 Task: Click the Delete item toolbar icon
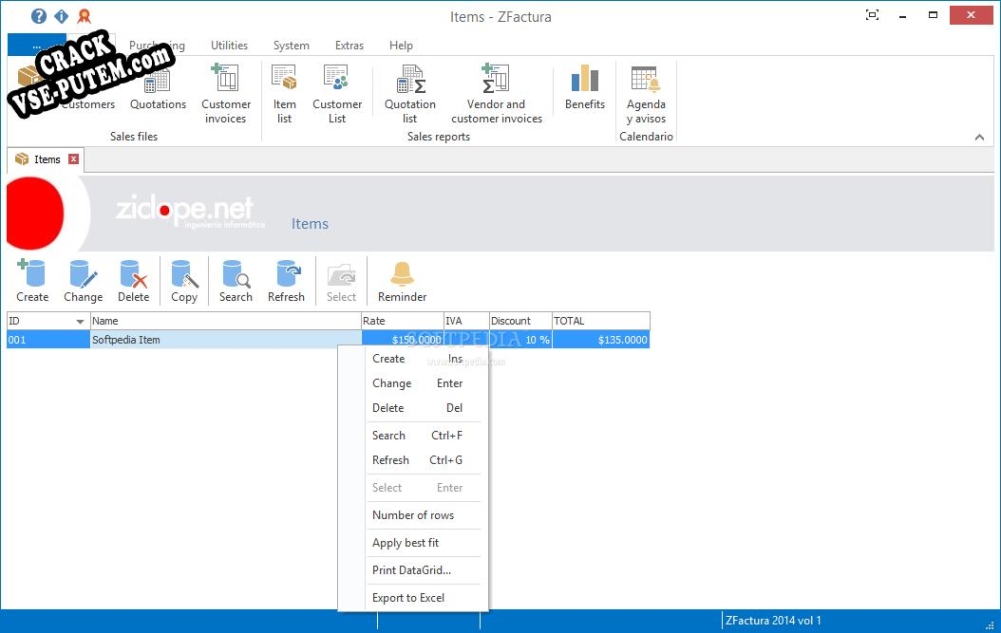click(133, 281)
